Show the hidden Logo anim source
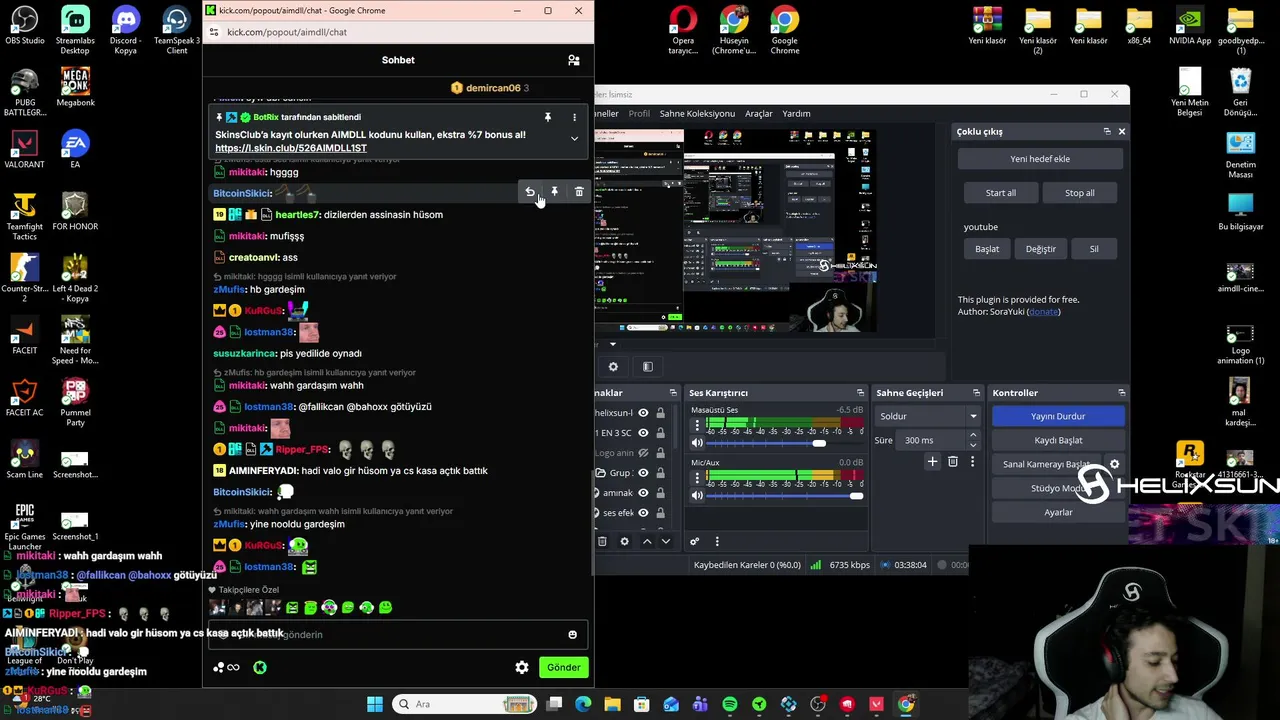The height and width of the screenshot is (720, 1280). click(x=643, y=453)
